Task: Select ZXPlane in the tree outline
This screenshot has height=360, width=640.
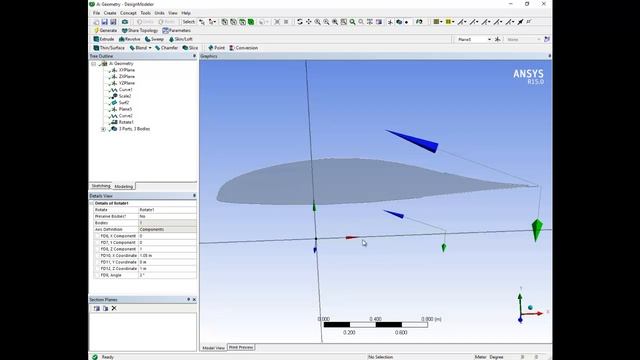Action: (x=127, y=77)
